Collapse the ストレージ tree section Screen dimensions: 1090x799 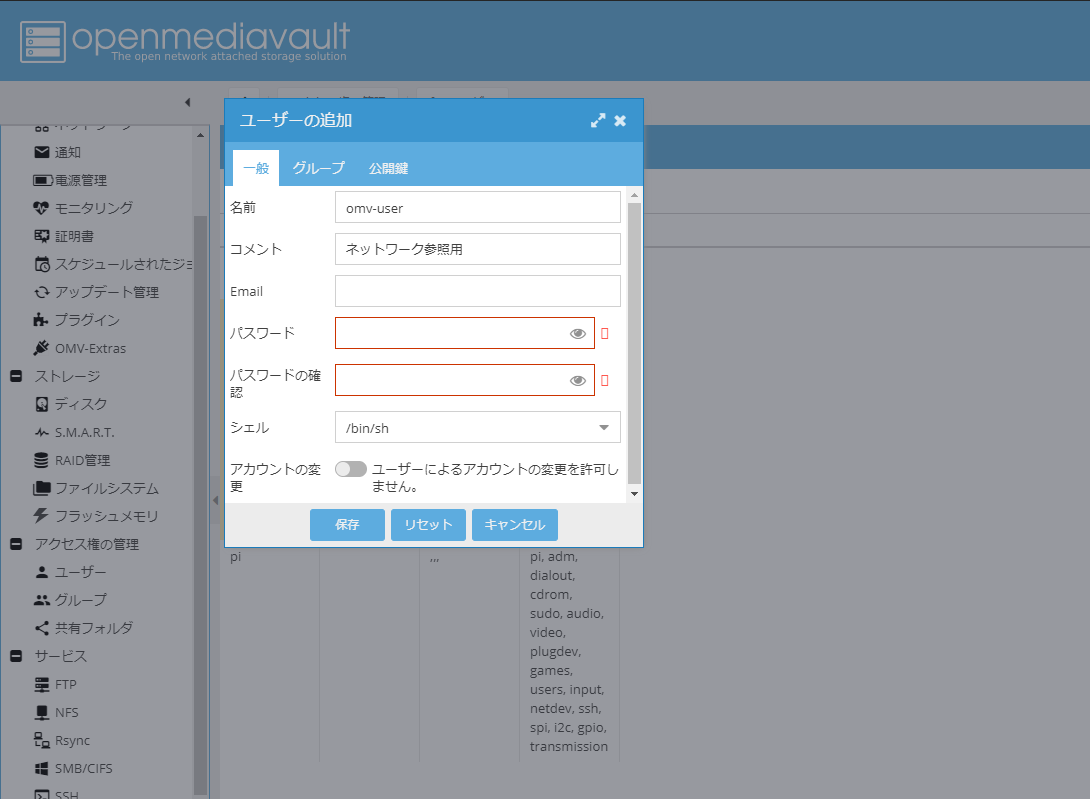pyautogui.click(x=16, y=376)
